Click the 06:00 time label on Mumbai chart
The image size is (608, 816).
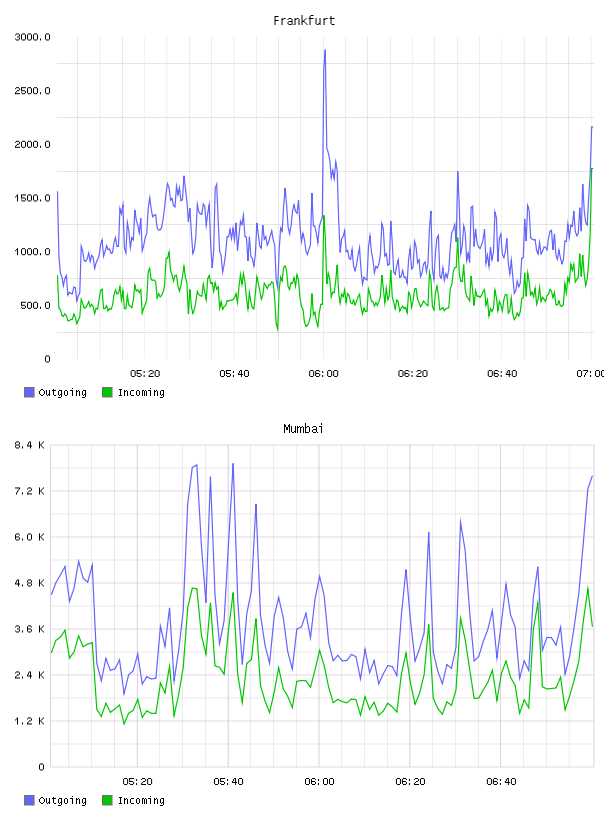coord(319,781)
